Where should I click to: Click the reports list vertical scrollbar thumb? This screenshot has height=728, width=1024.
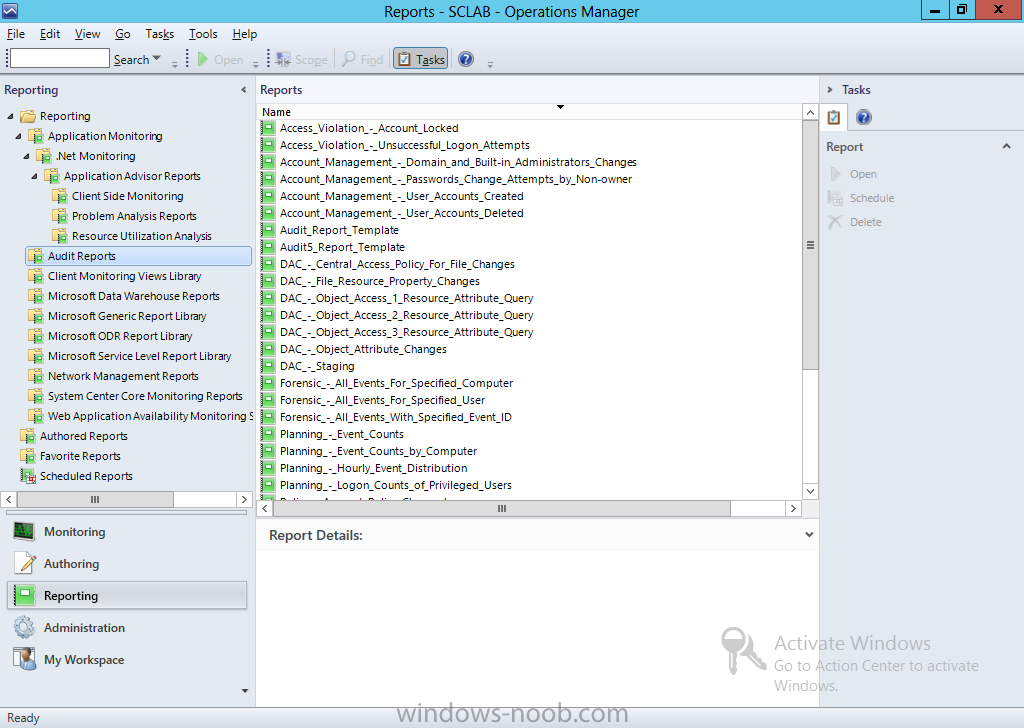tap(810, 245)
